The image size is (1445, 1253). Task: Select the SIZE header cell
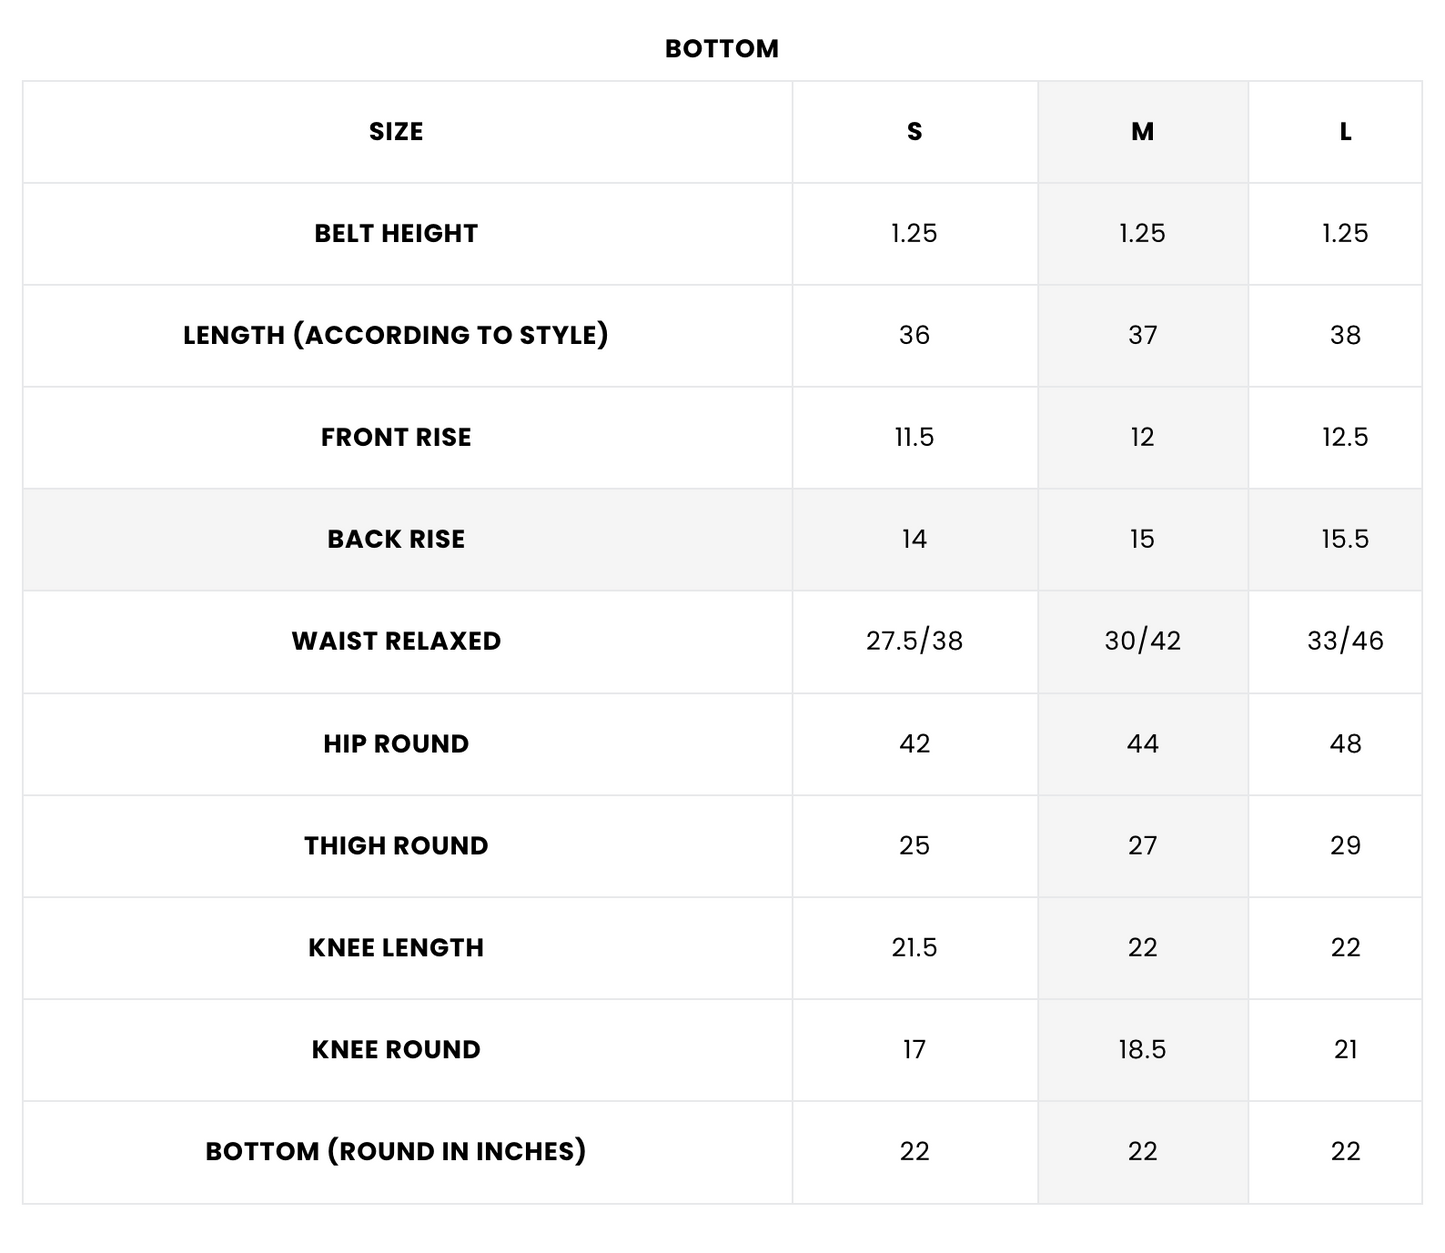pos(396,132)
